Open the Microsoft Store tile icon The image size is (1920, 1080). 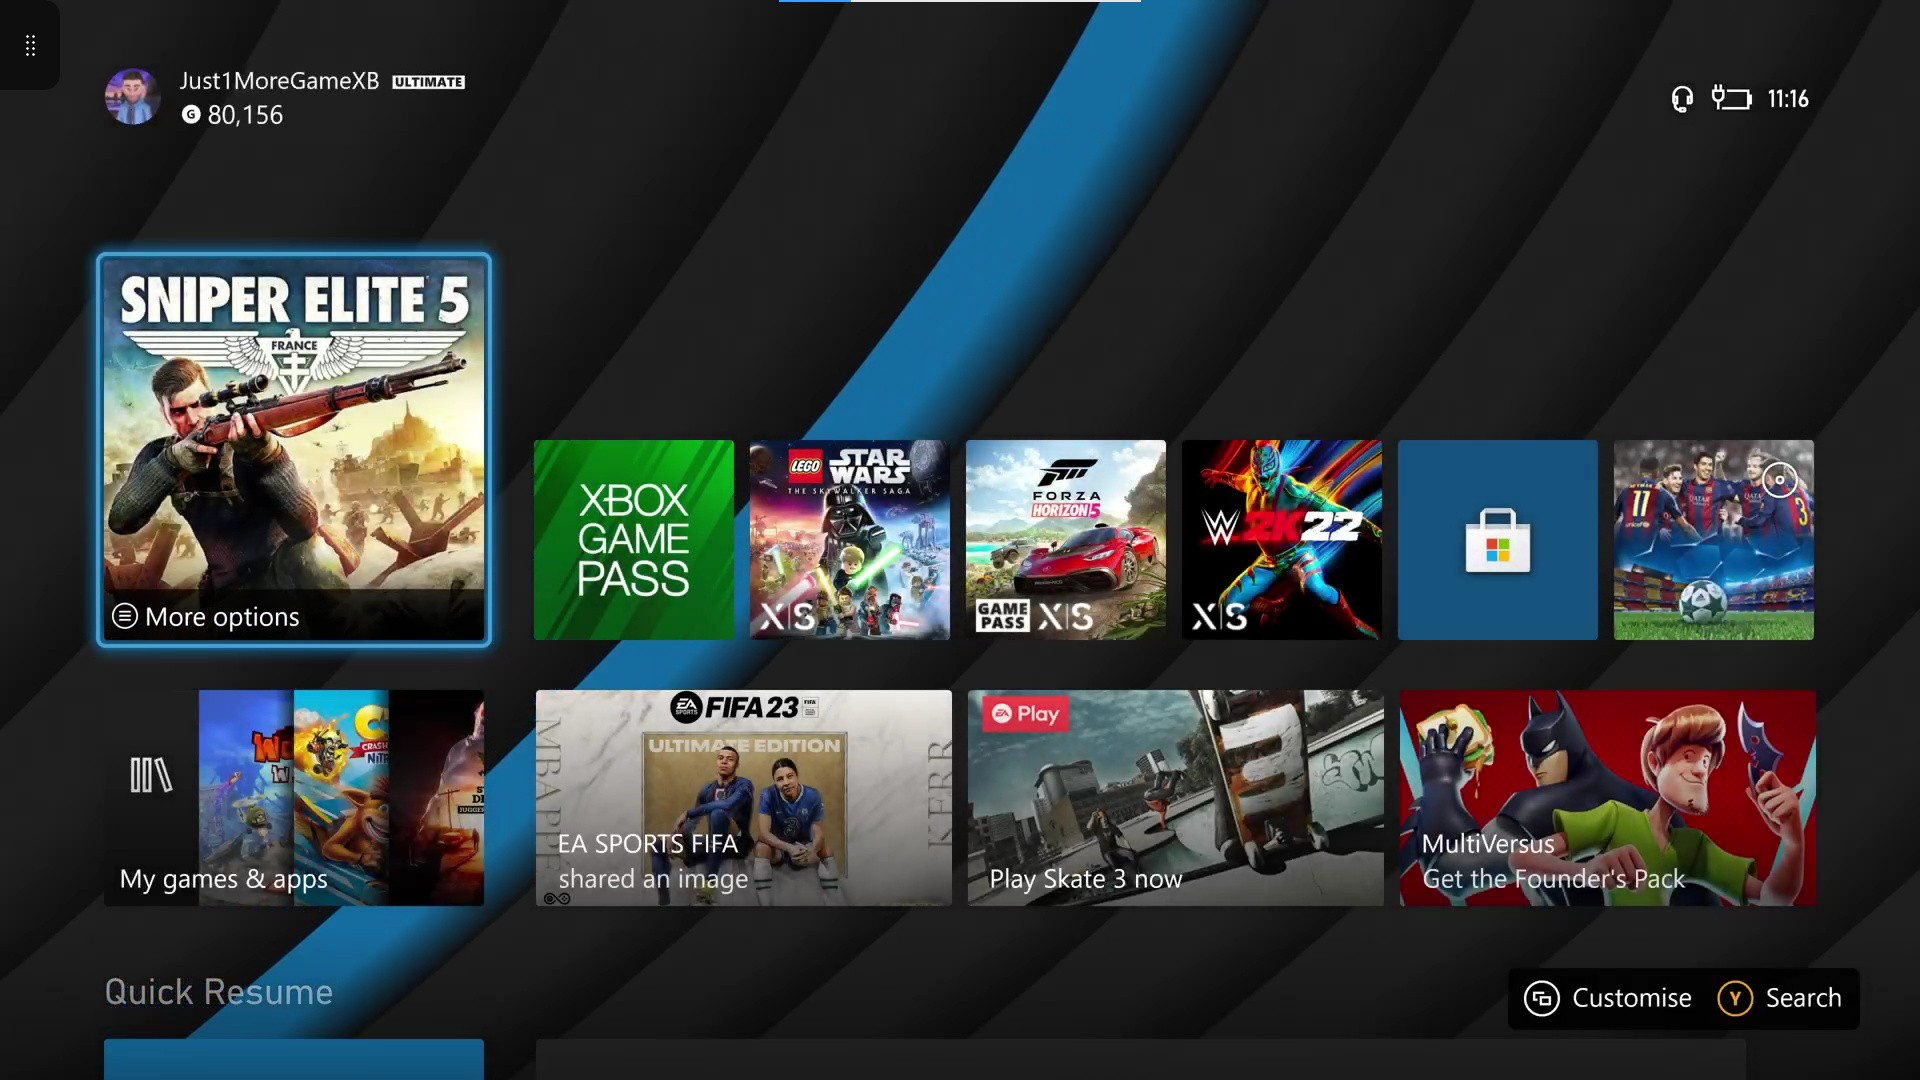pos(1497,540)
